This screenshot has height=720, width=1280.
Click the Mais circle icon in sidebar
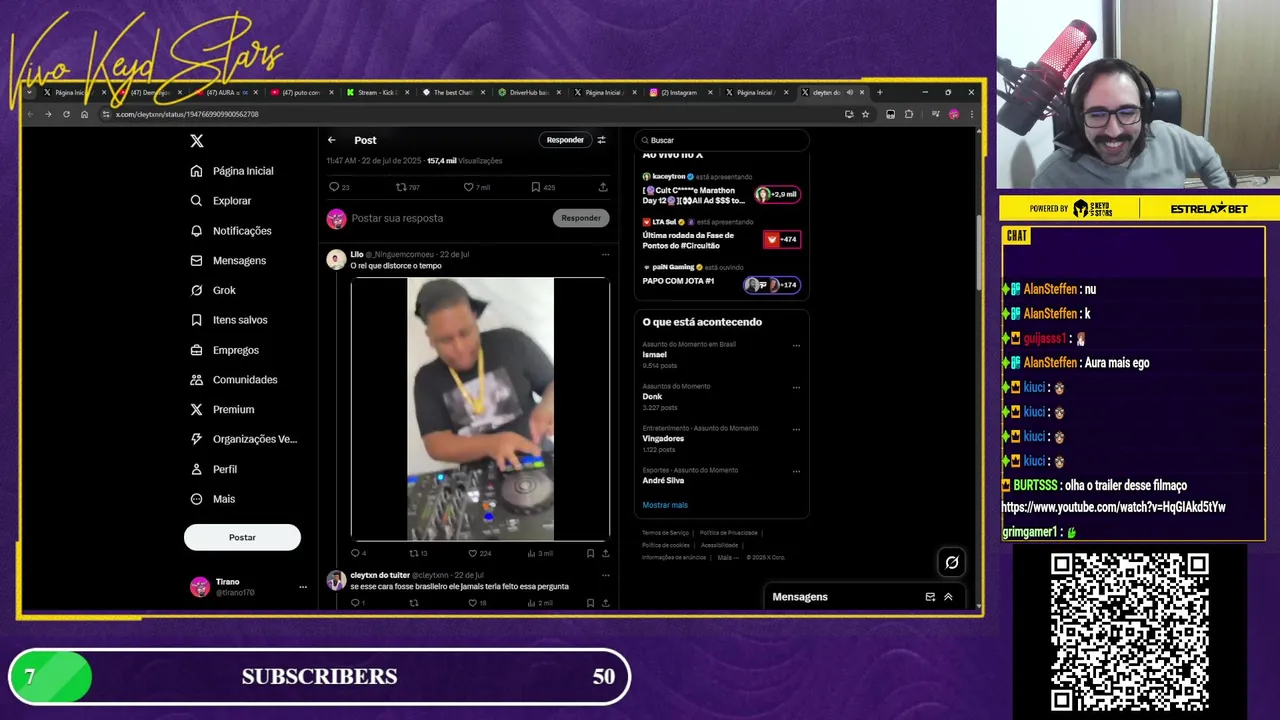[x=197, y=499]
